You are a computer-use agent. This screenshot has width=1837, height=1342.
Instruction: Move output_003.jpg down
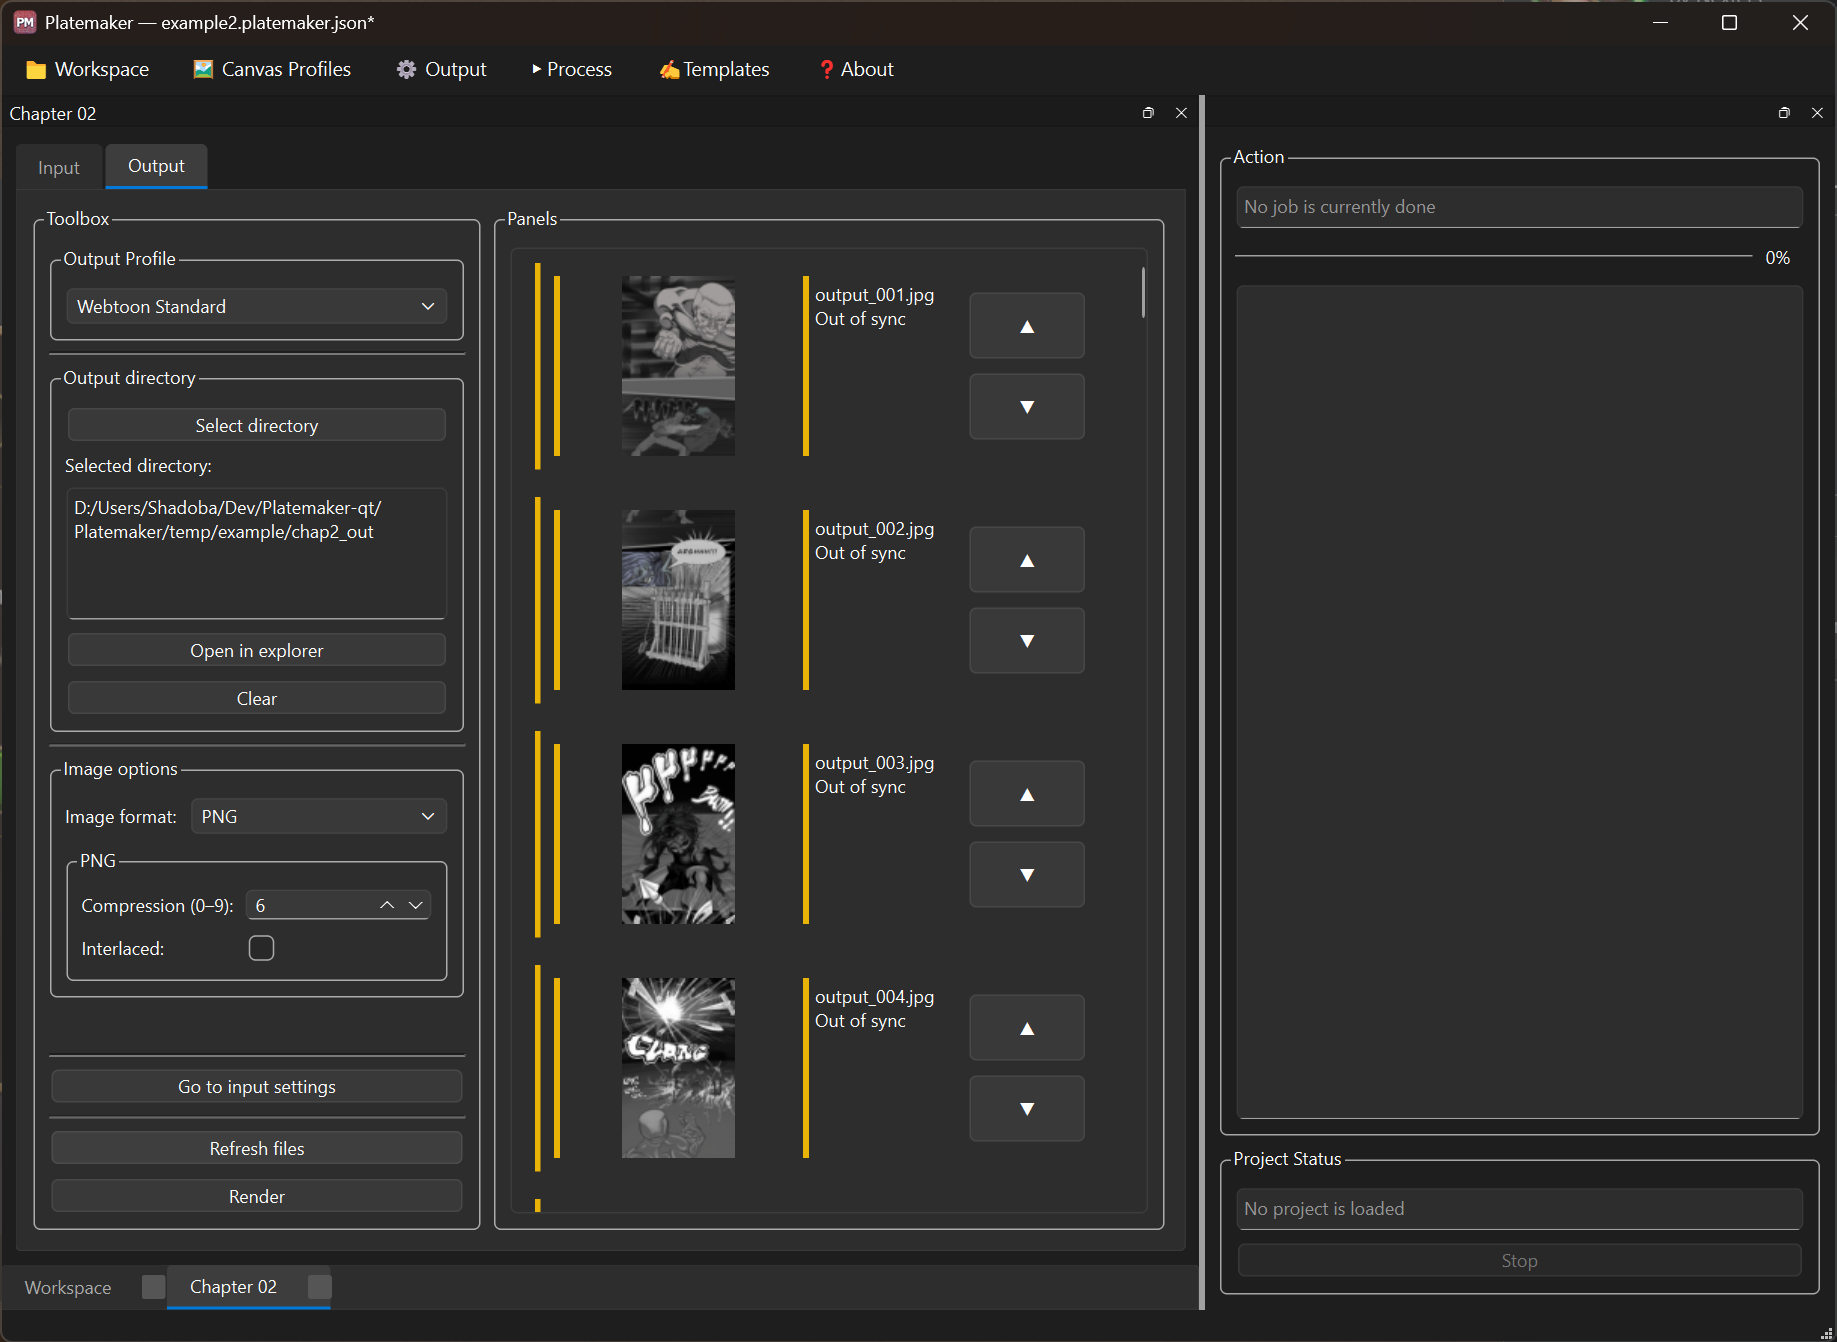(x=1027, y=874)
